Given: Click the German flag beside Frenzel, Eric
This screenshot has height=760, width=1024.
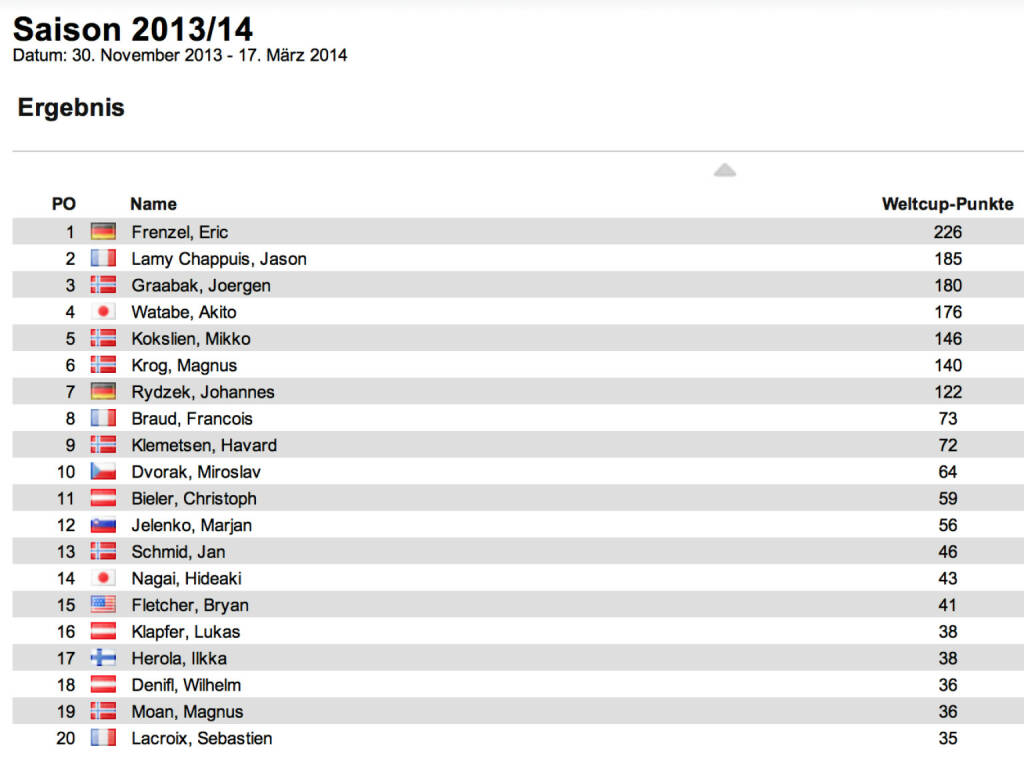Looking at the screenshot, I should (103, 232).
